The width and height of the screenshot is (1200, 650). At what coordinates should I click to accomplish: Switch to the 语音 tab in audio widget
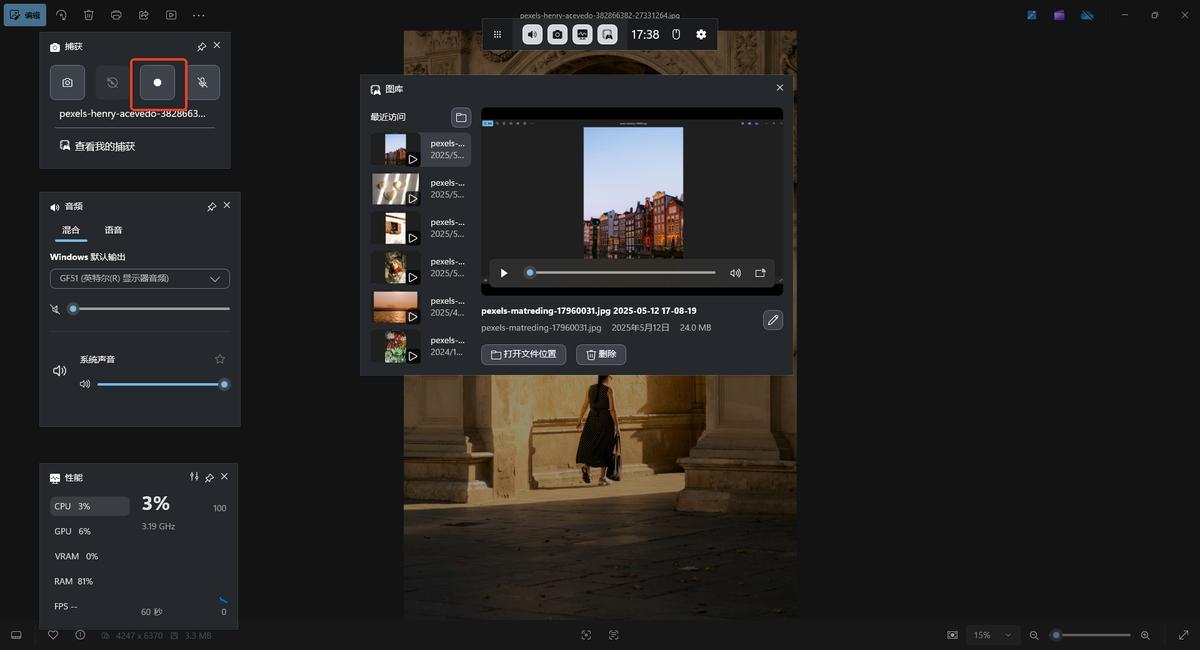[x=114, y=230]
